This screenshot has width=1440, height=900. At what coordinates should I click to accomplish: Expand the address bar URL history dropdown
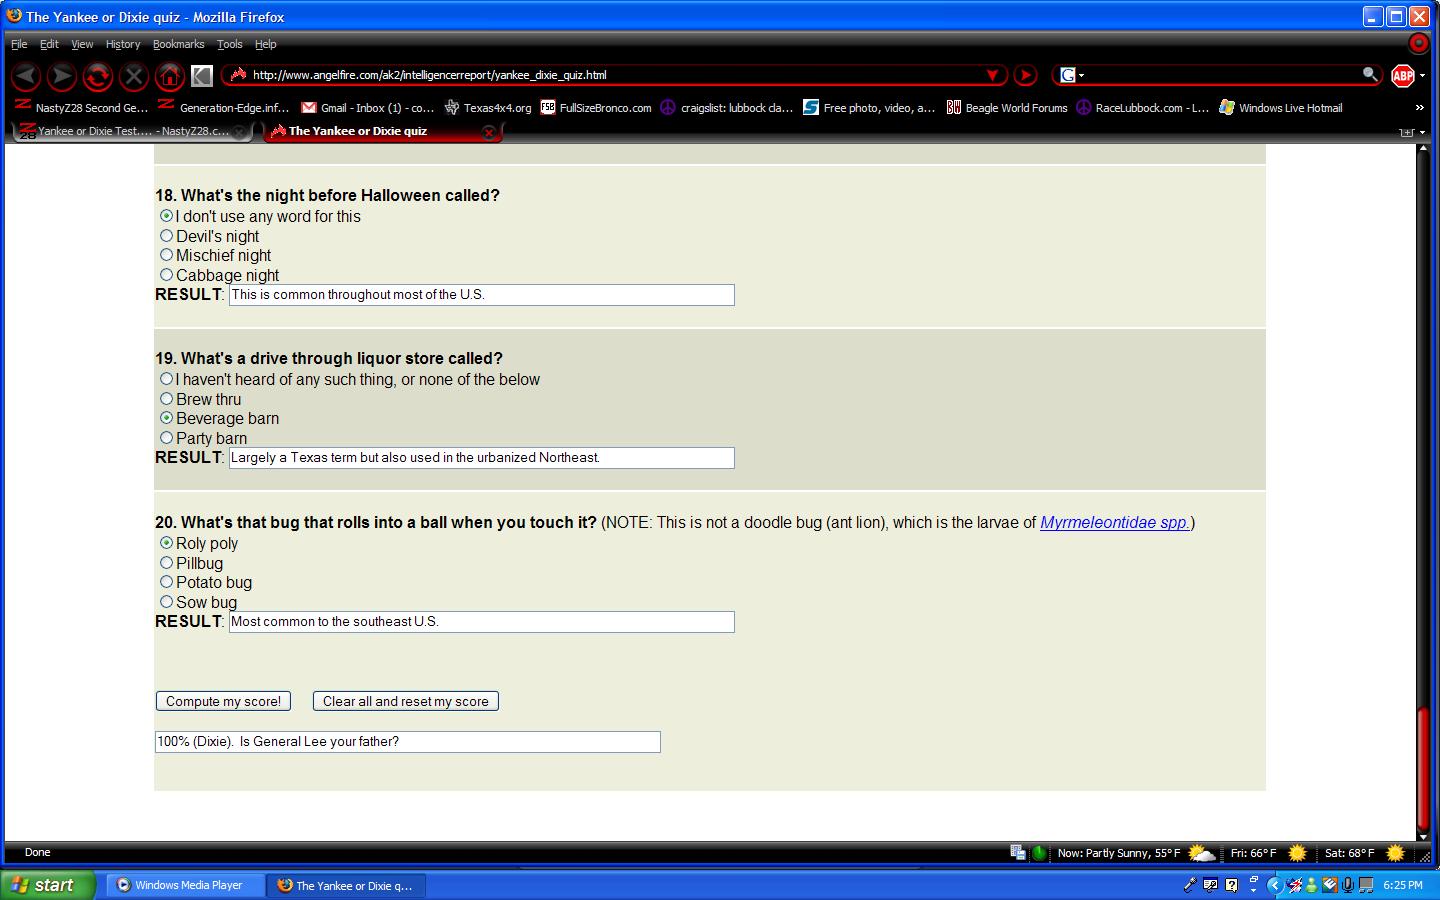[992, 75]
